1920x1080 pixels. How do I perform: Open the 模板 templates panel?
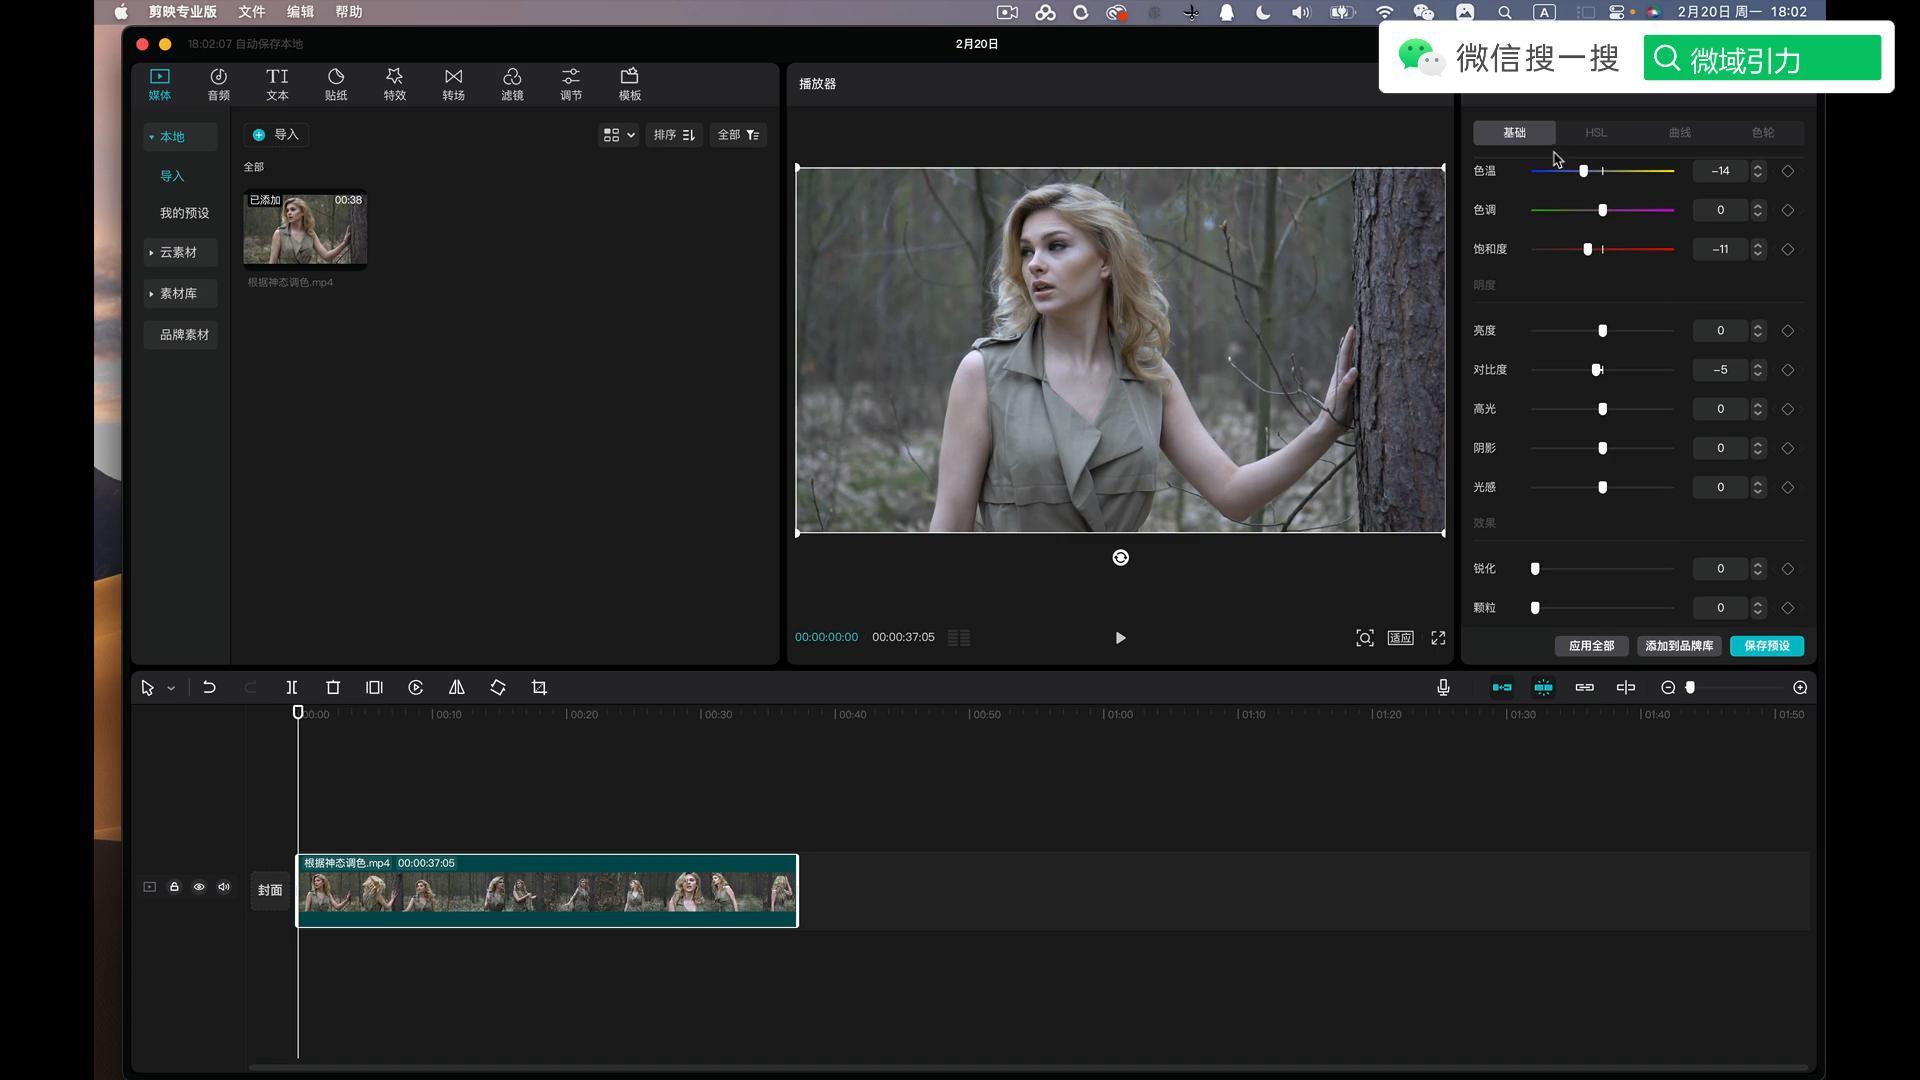630,84
